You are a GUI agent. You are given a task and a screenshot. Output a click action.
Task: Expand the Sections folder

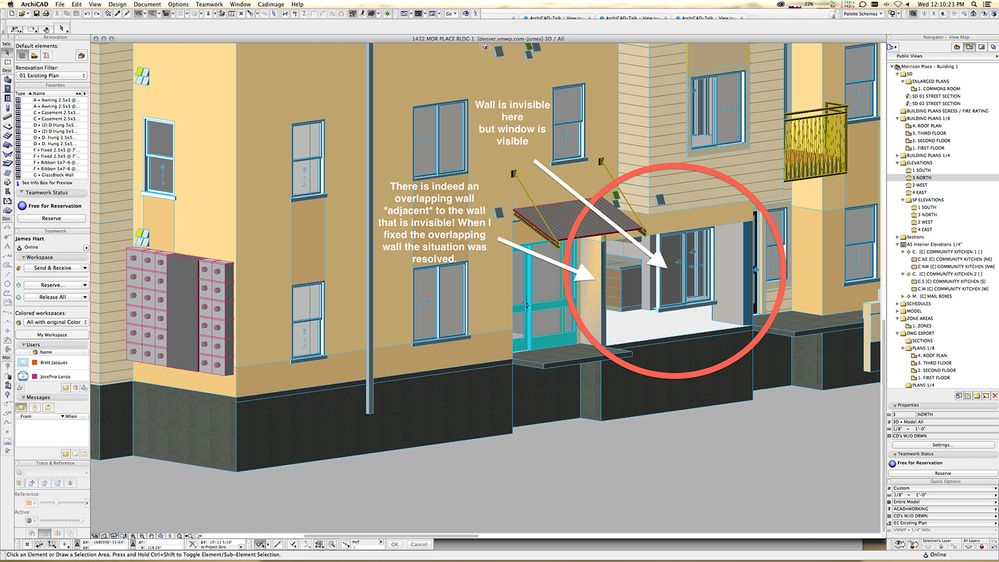(x=898, y=237)
